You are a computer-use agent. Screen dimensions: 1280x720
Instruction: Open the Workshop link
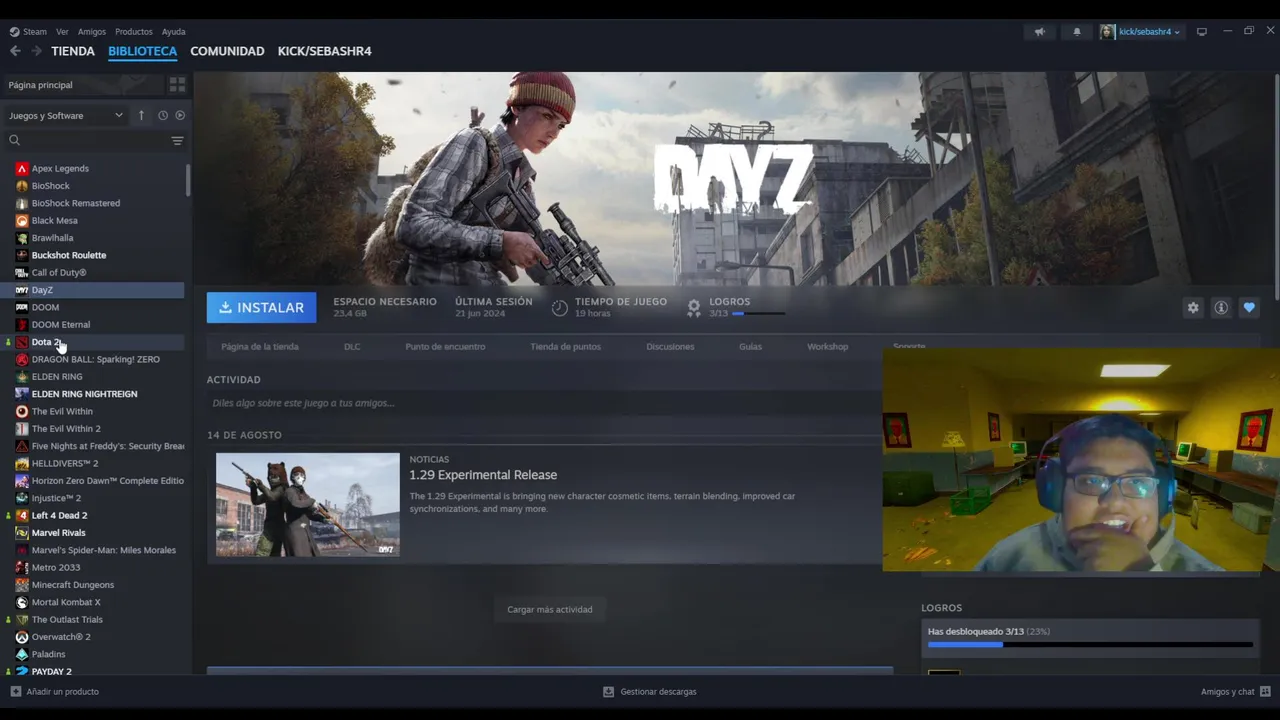(827, 347)
